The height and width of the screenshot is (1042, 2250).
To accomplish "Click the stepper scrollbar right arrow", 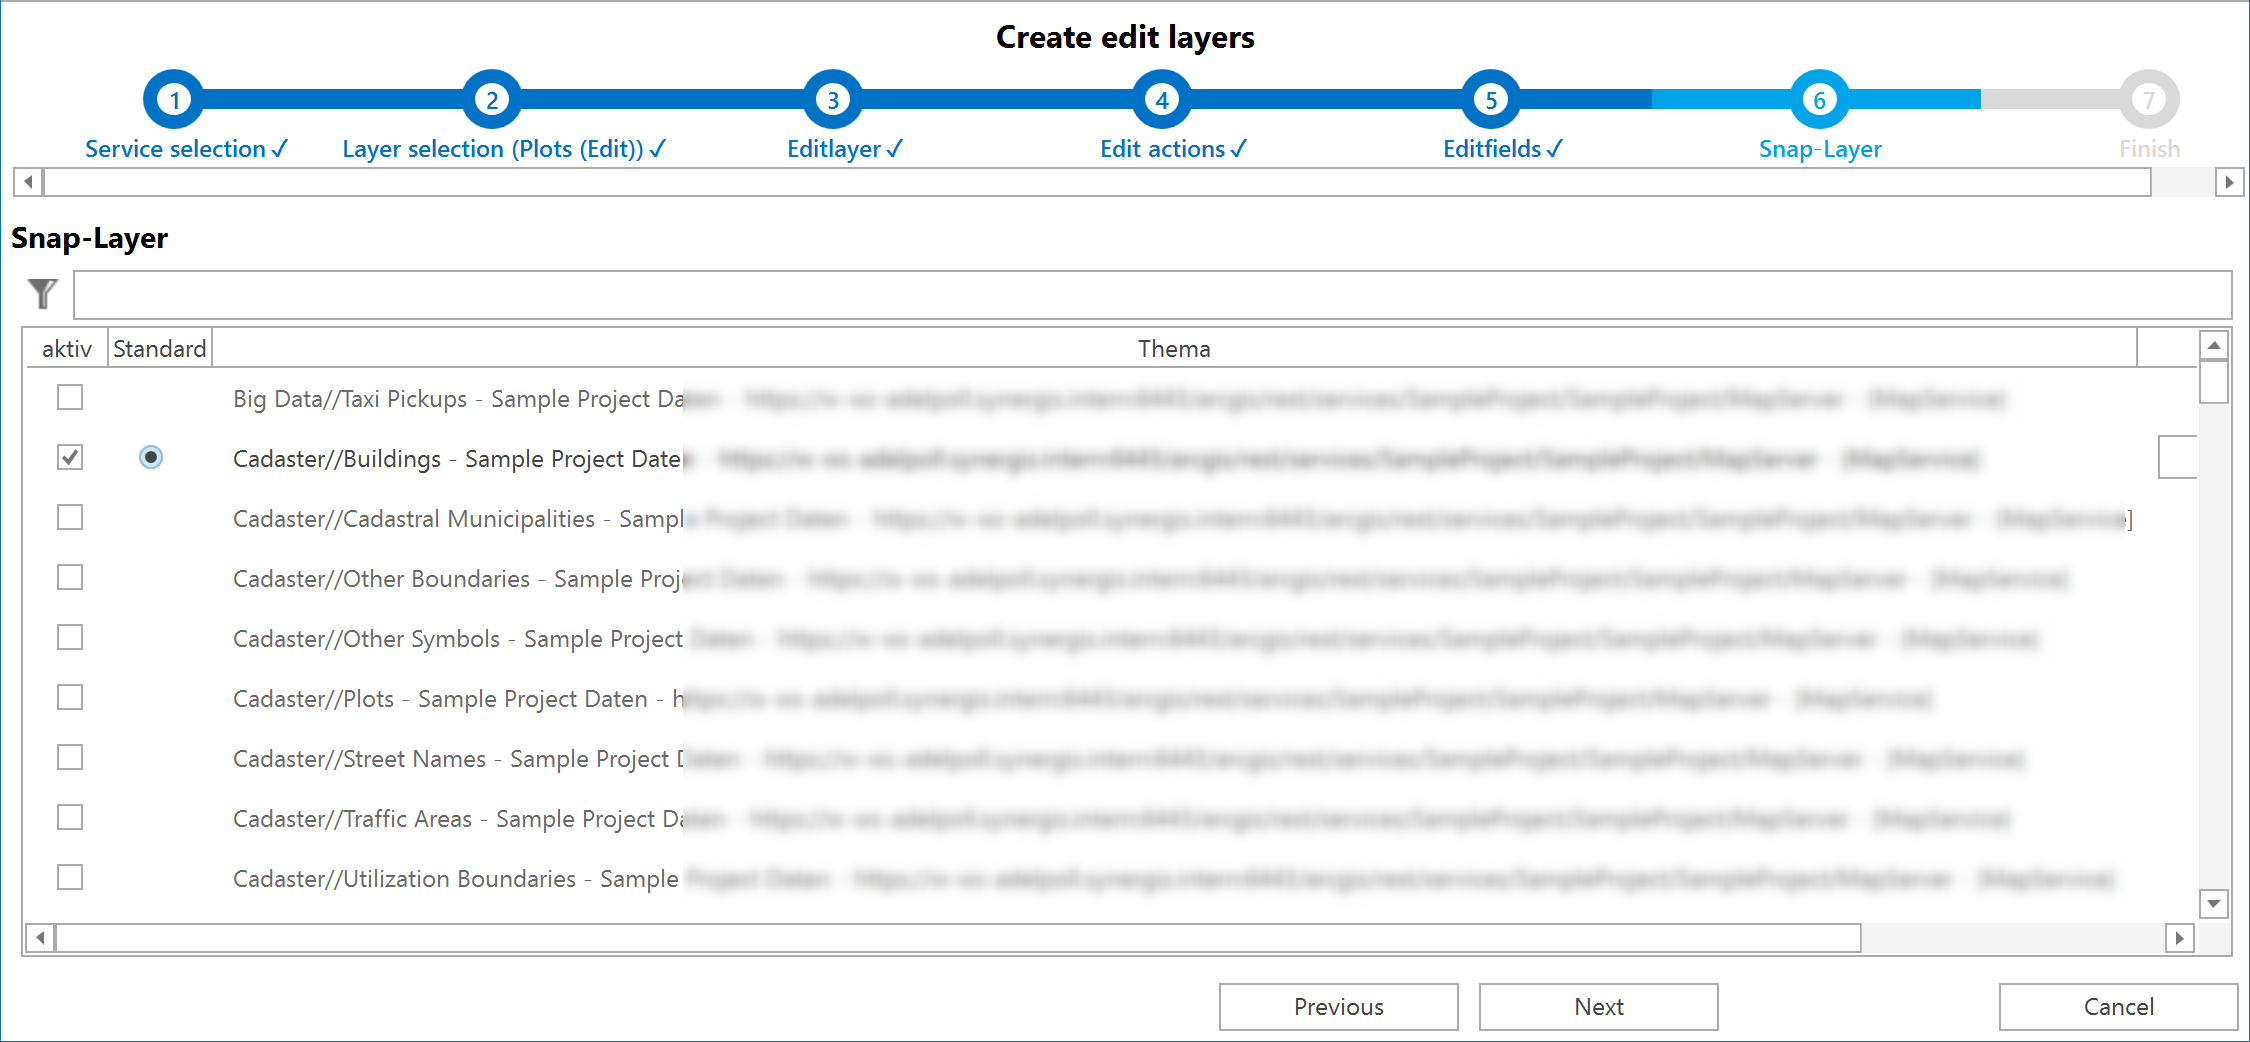I will [2229, 182].
